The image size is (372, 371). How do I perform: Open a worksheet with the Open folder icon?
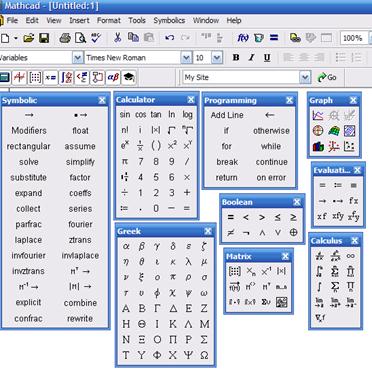tap(29, 38)
